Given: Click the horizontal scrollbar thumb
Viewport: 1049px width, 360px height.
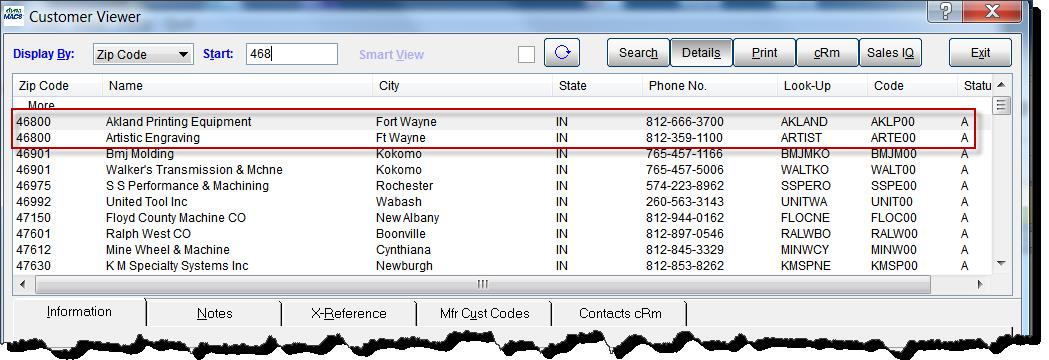Looking at the screenshot, I should [482, 284].
